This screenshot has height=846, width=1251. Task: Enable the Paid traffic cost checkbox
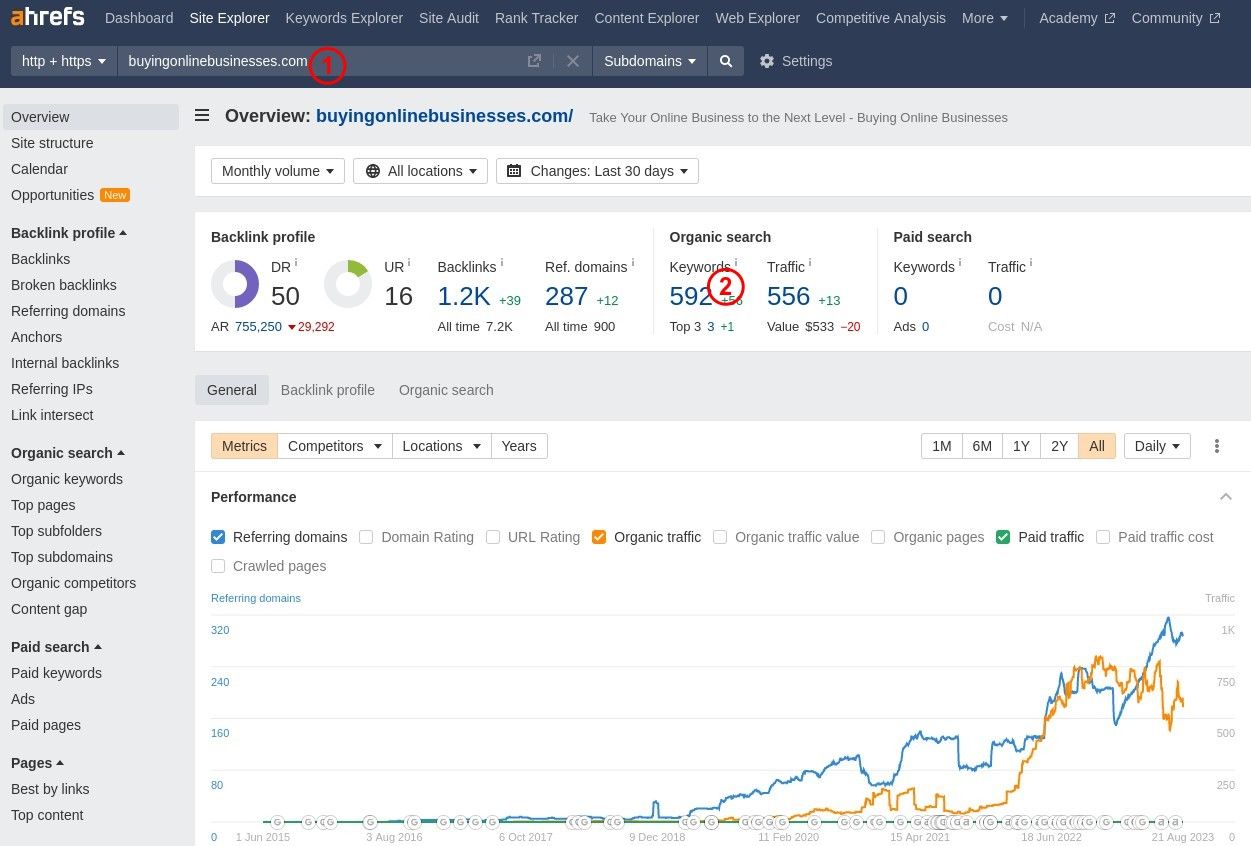point(1103,537)
